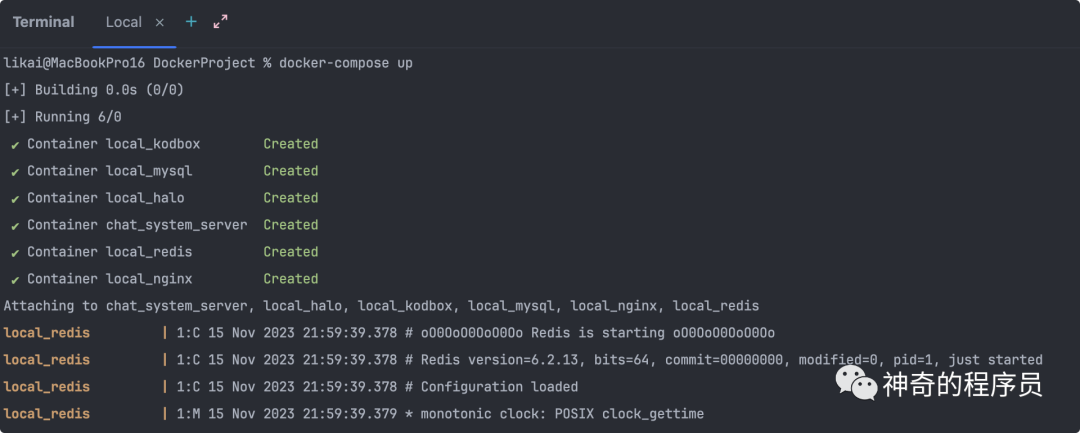1080x433 pixels.
Task: Click Created status for local_kodbox
Action: (291, 144)
